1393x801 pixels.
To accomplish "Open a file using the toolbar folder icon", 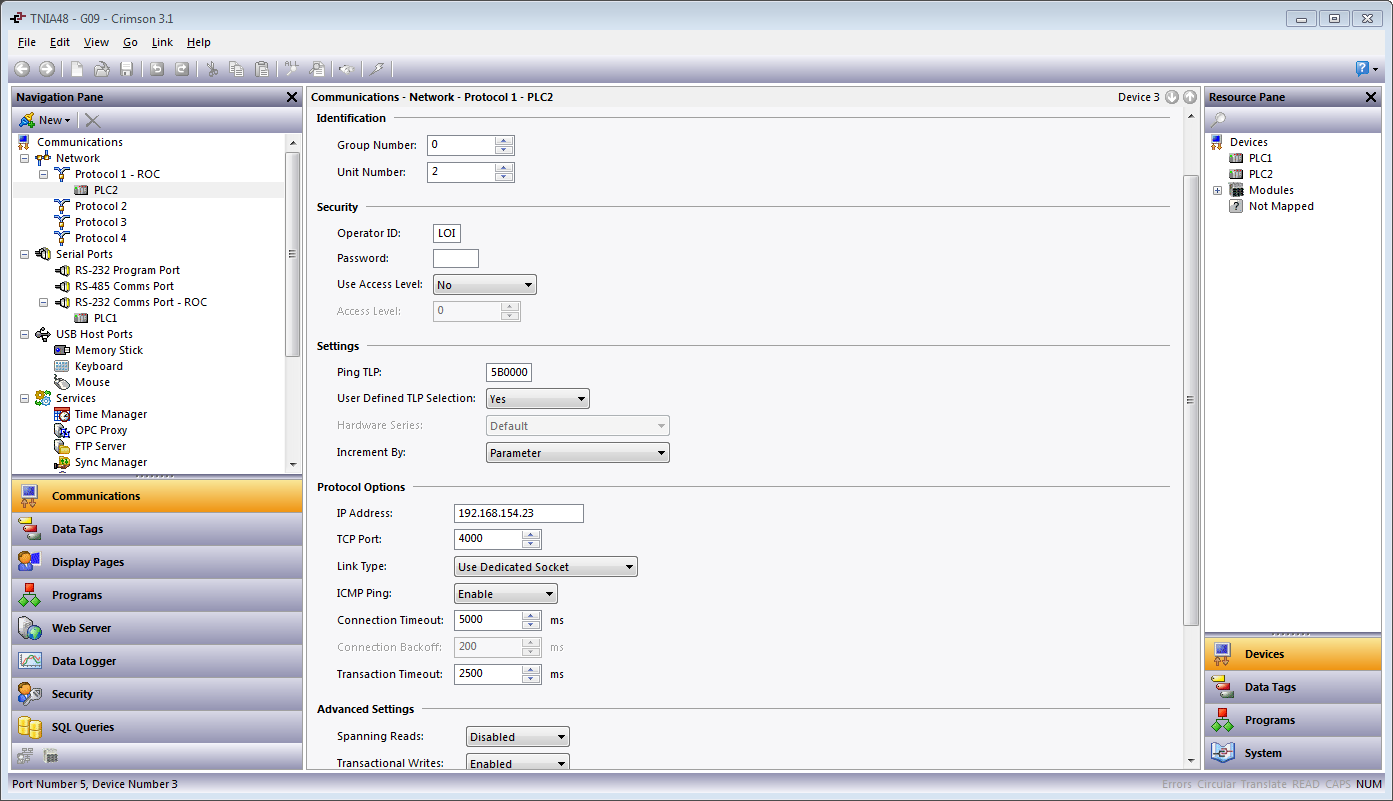I will [x=102, y=69].
